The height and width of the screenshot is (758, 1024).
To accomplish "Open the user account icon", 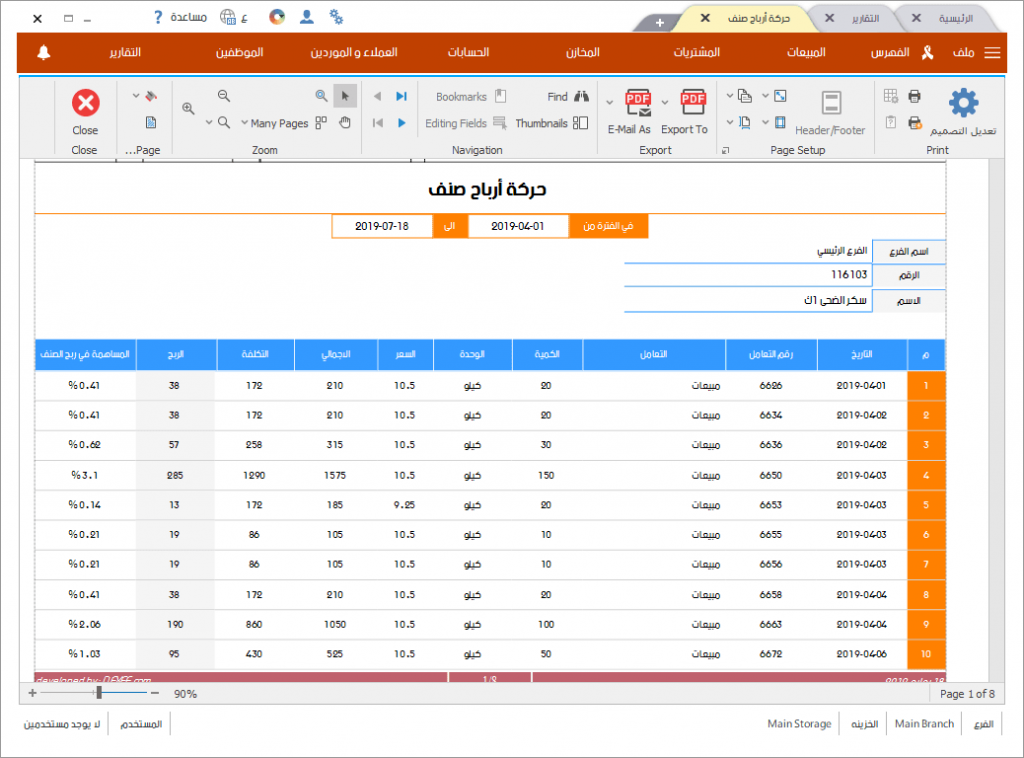I will [x=306, y=17].
